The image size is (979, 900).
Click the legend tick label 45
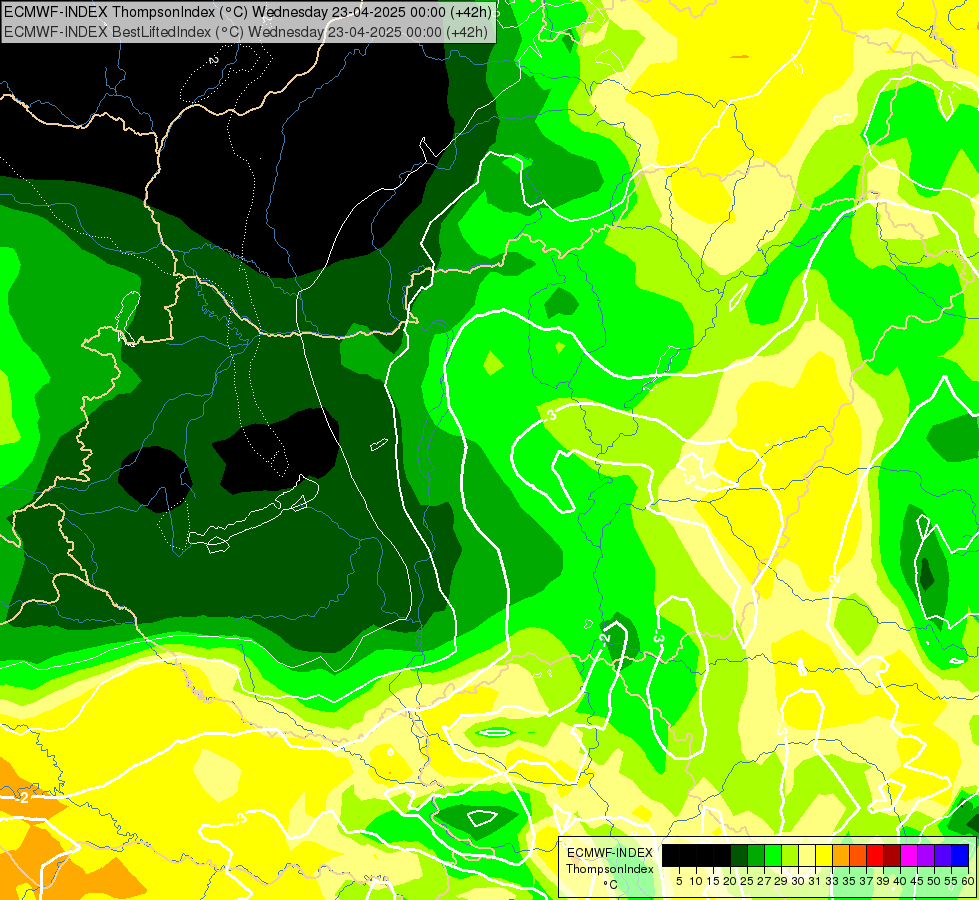click(x=918, y=881)
